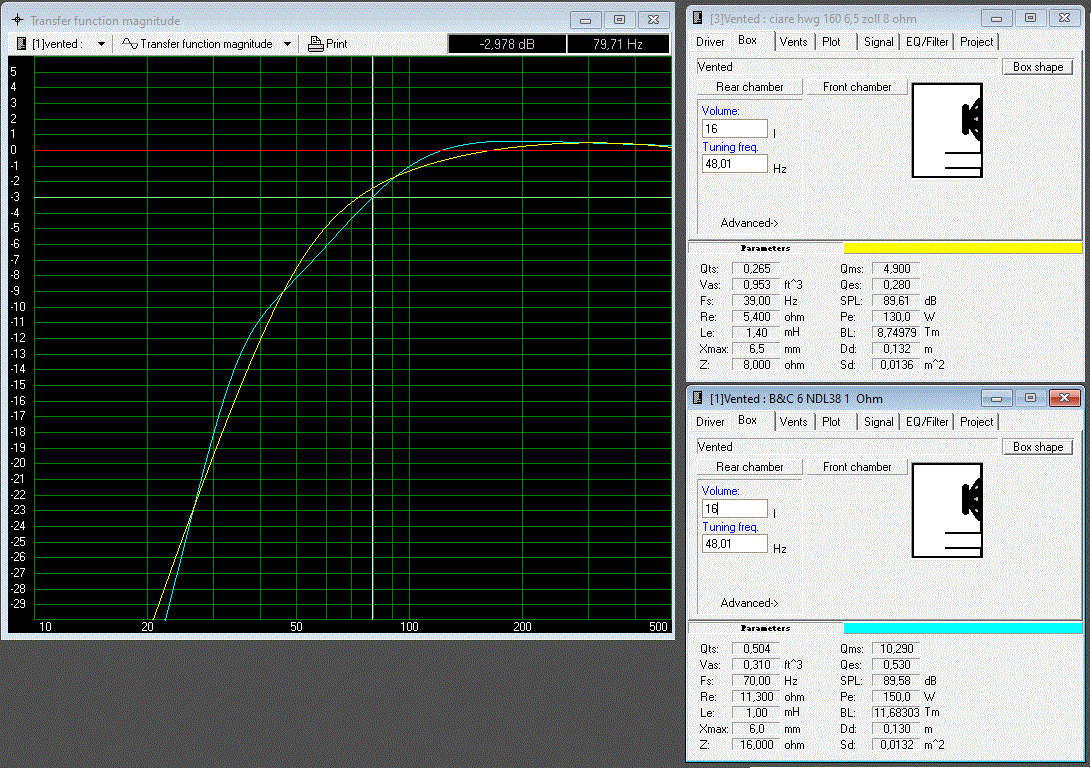Viewport: 1091px width, 768px height.
Task: Click the crosshair icon in graph title bar
Action: pos(17,20)
